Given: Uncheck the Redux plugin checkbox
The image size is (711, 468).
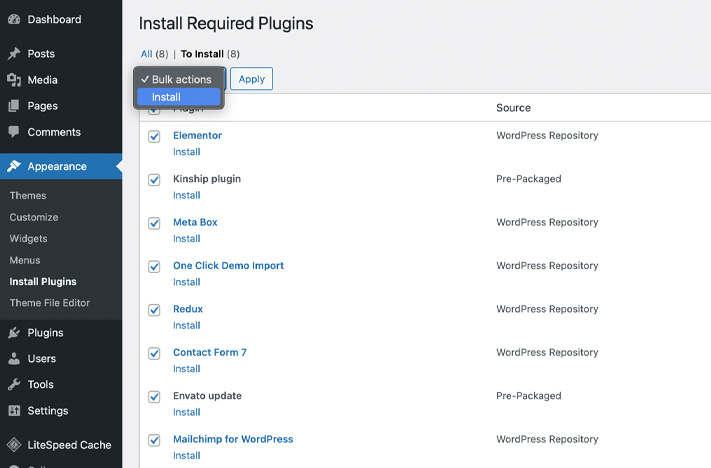Looking at the screenshot, I should click(x=154, y=310).
